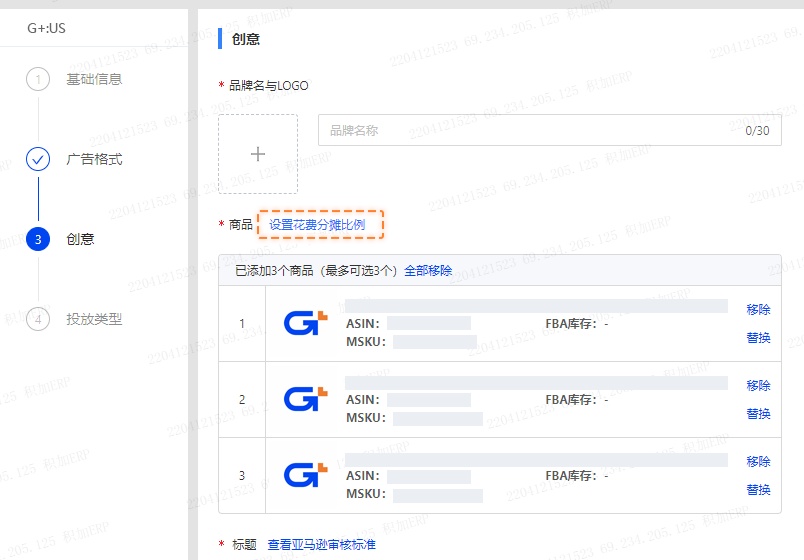This screenshot has height=560, width=804.
Task: Click the G+ product thumbnail in row 3
Action: (306, 475)
